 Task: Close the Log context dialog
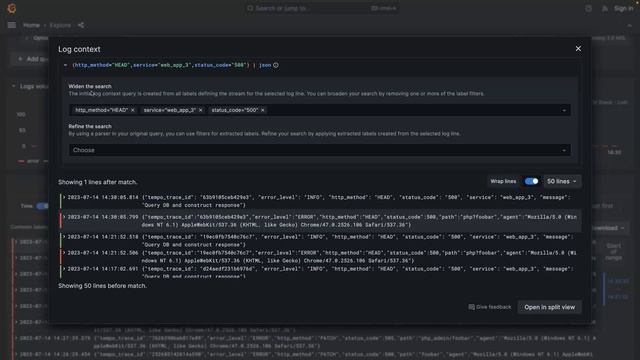tap(578, 49)
